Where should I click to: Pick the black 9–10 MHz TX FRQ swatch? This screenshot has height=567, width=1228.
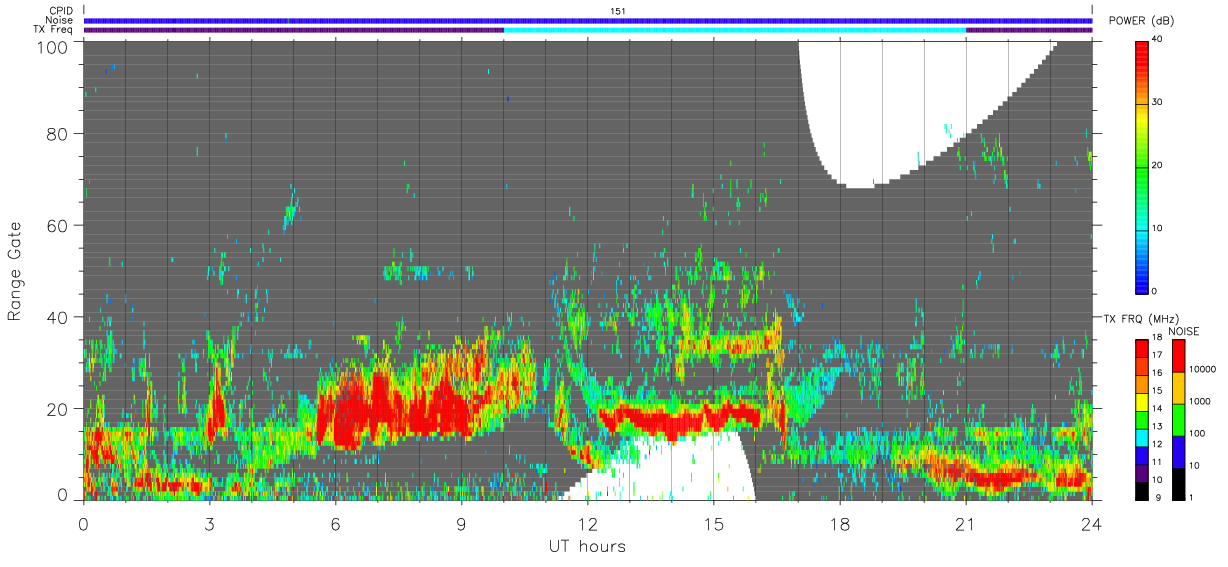[x=1141, y=490]
